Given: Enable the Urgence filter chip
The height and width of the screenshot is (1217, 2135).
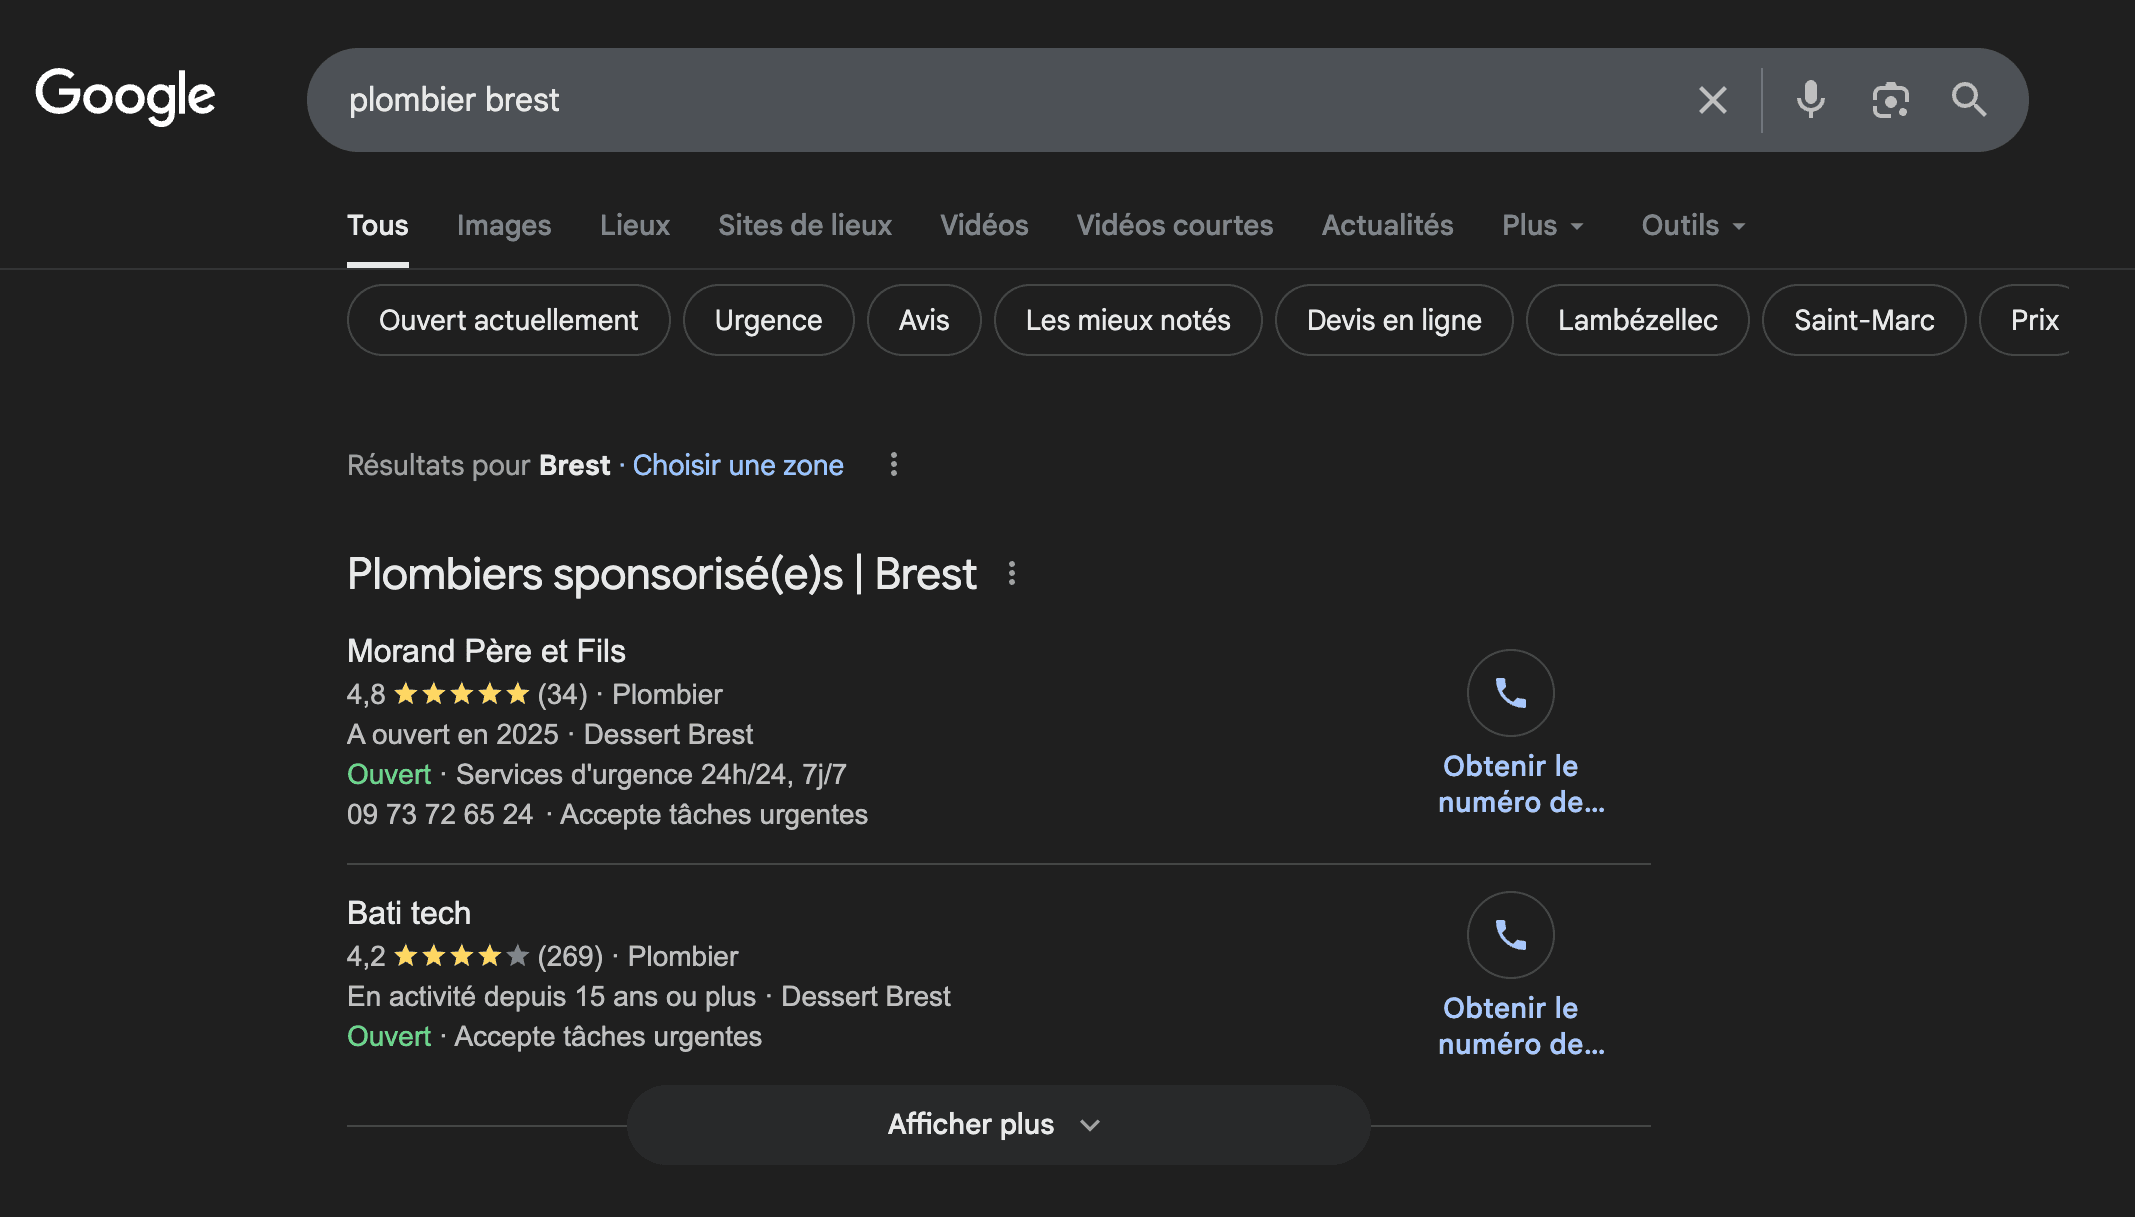Looking at the screenshot, I should pyautogui.click(x=768, y=320).
